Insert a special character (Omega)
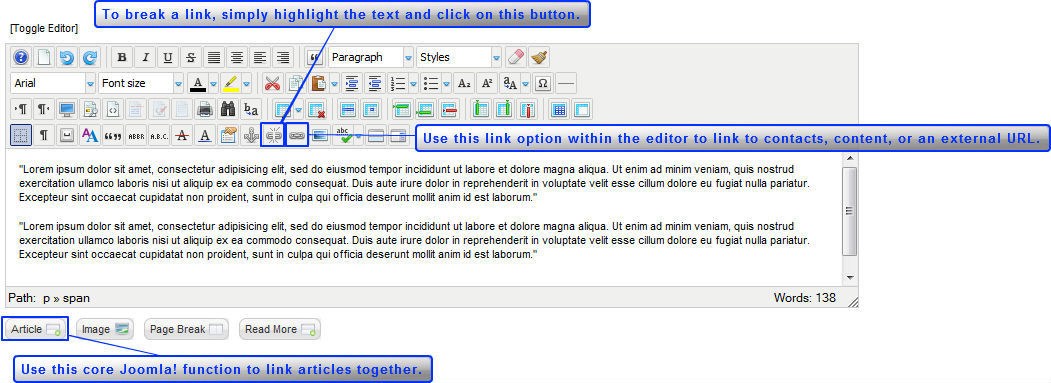 point(544,83)
